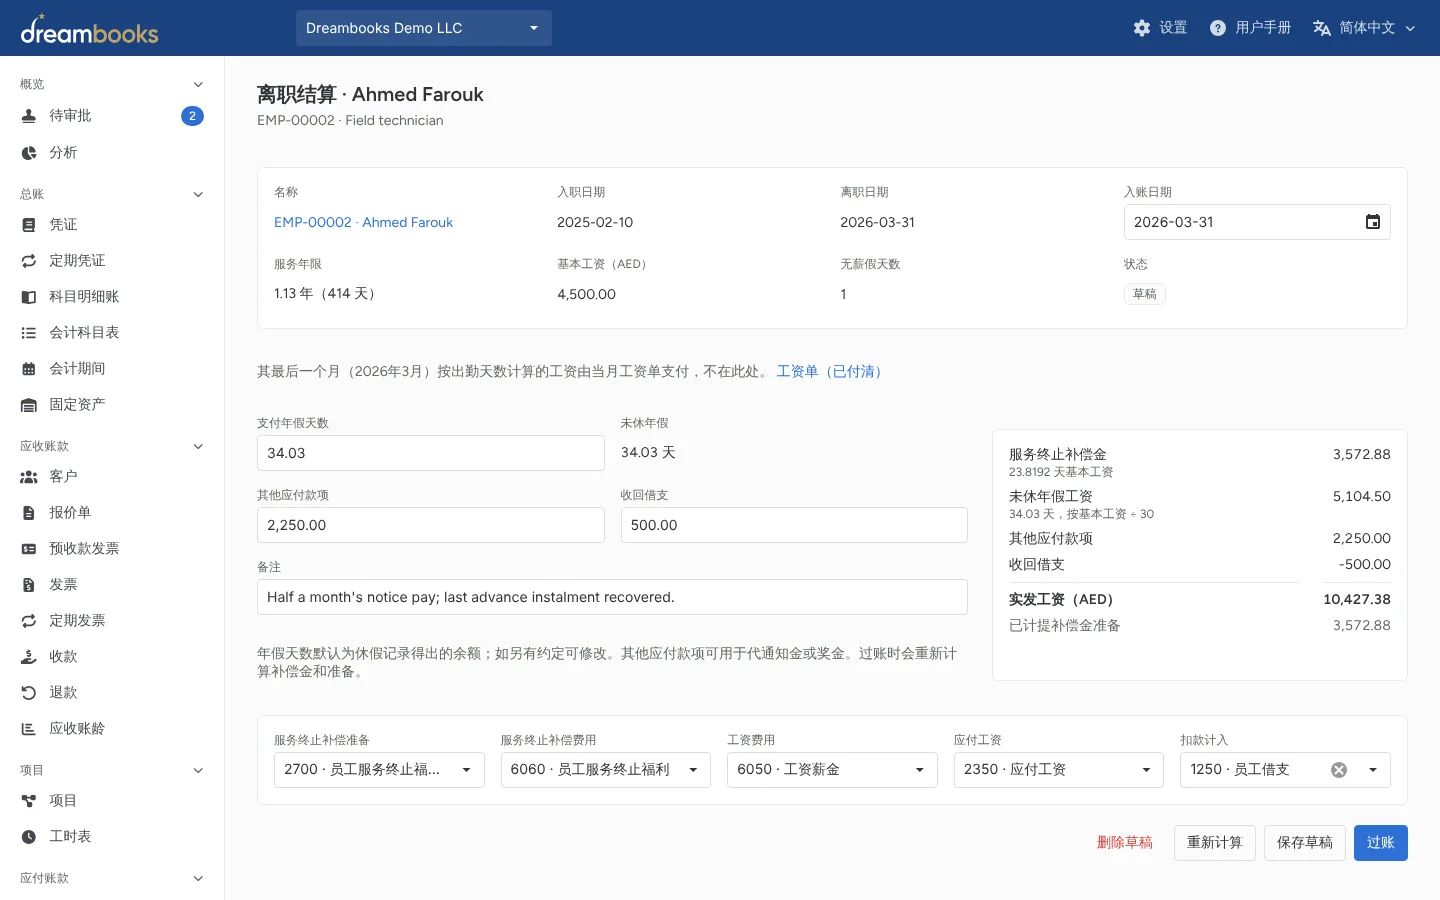Image resolution: width=1440 pixels, height=900 pixels.
Task: Open the Dreambooks Demo LLC company dropdown
Action: coord(424,28)
